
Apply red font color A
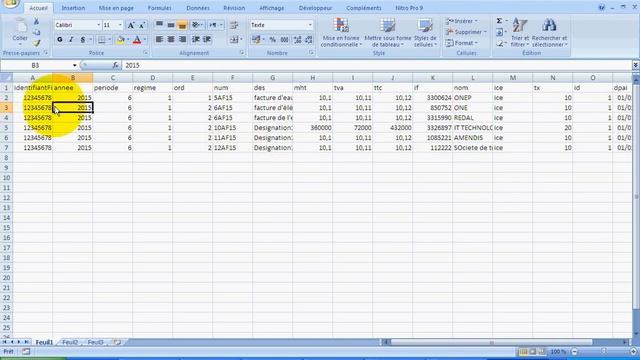click(x=137, y=40)
